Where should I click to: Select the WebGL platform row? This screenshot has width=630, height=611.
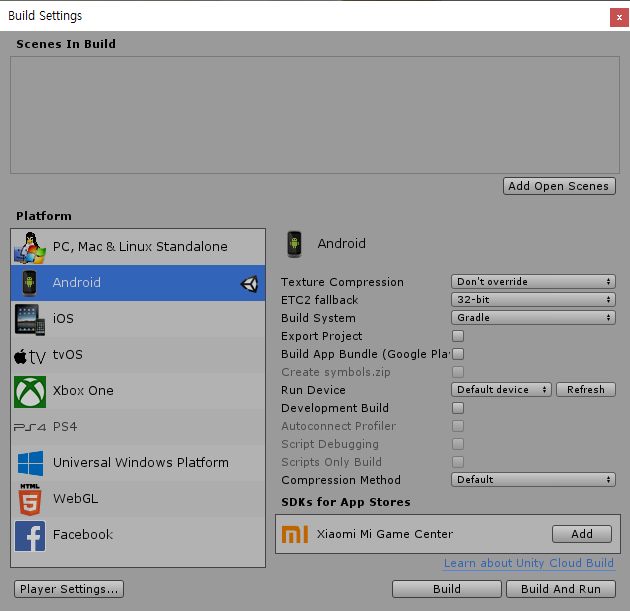138,499
